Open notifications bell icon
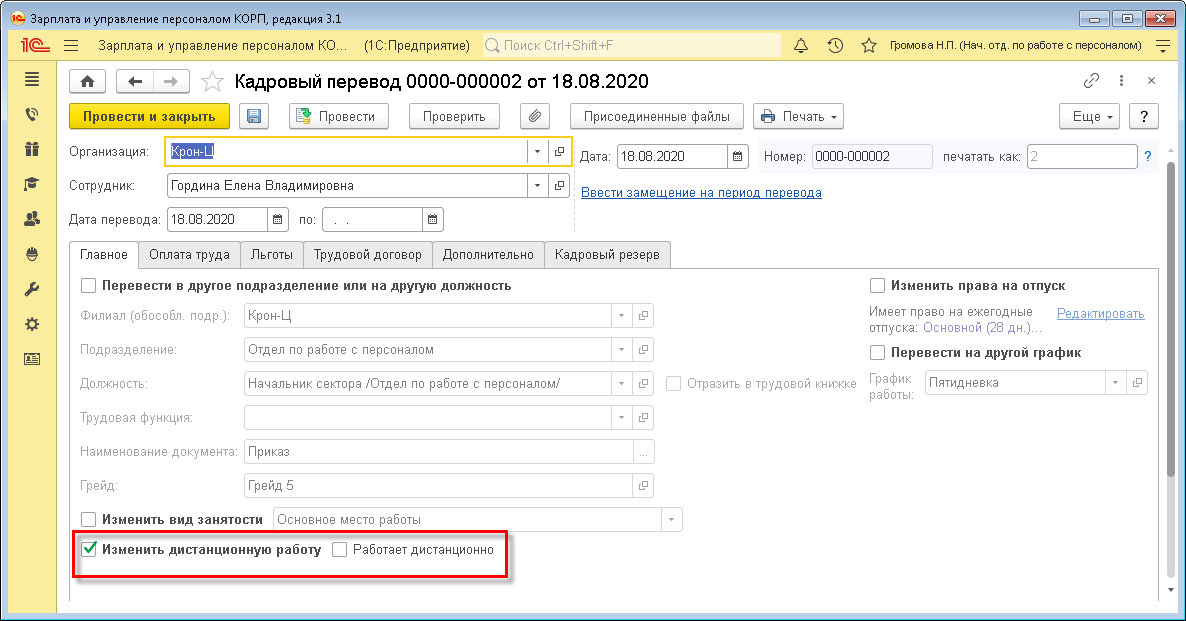 (x=800, y=45)
